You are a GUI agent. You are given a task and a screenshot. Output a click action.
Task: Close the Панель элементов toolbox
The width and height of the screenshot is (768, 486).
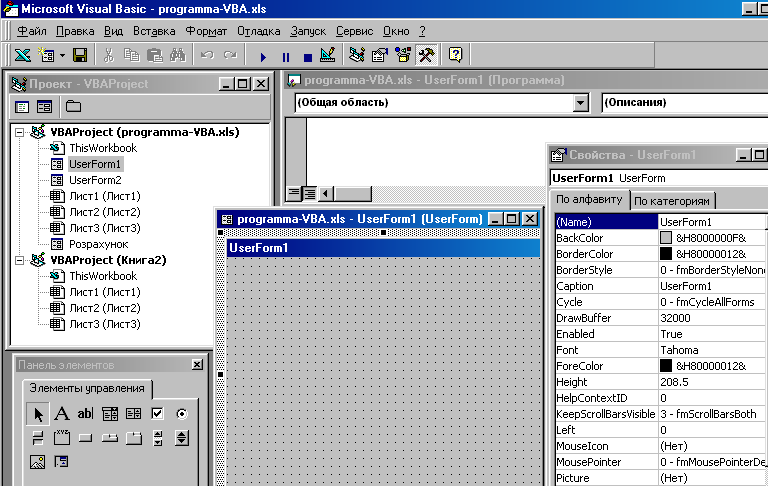(x=197, y=364)
